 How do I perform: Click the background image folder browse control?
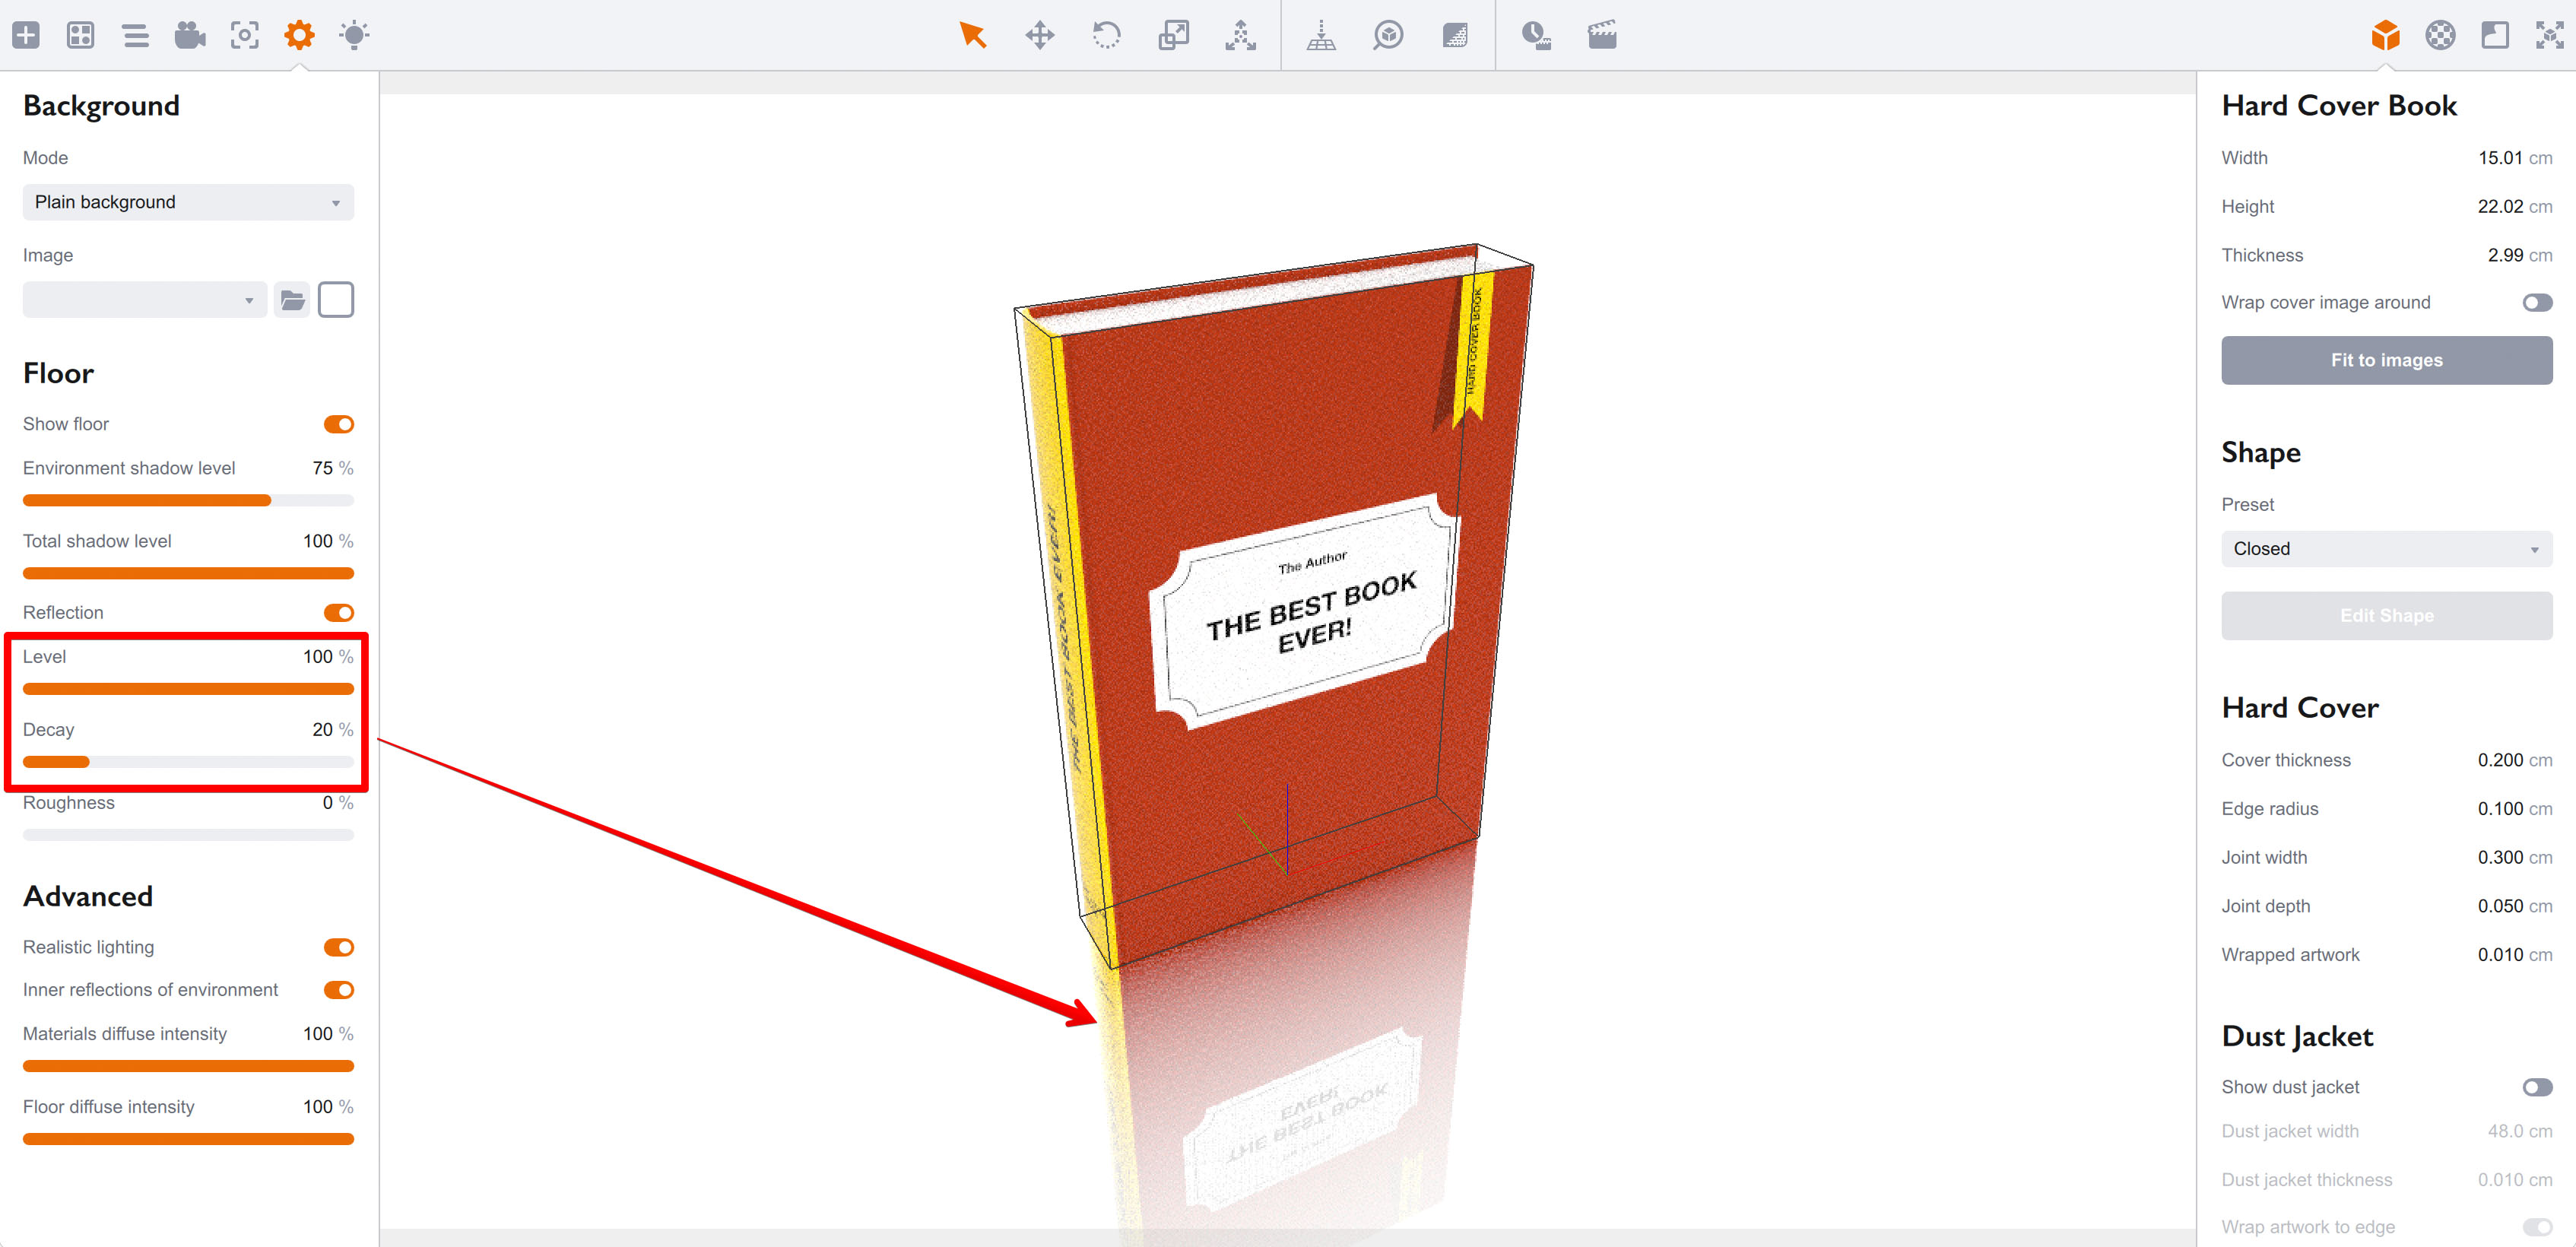pos(292,299)
